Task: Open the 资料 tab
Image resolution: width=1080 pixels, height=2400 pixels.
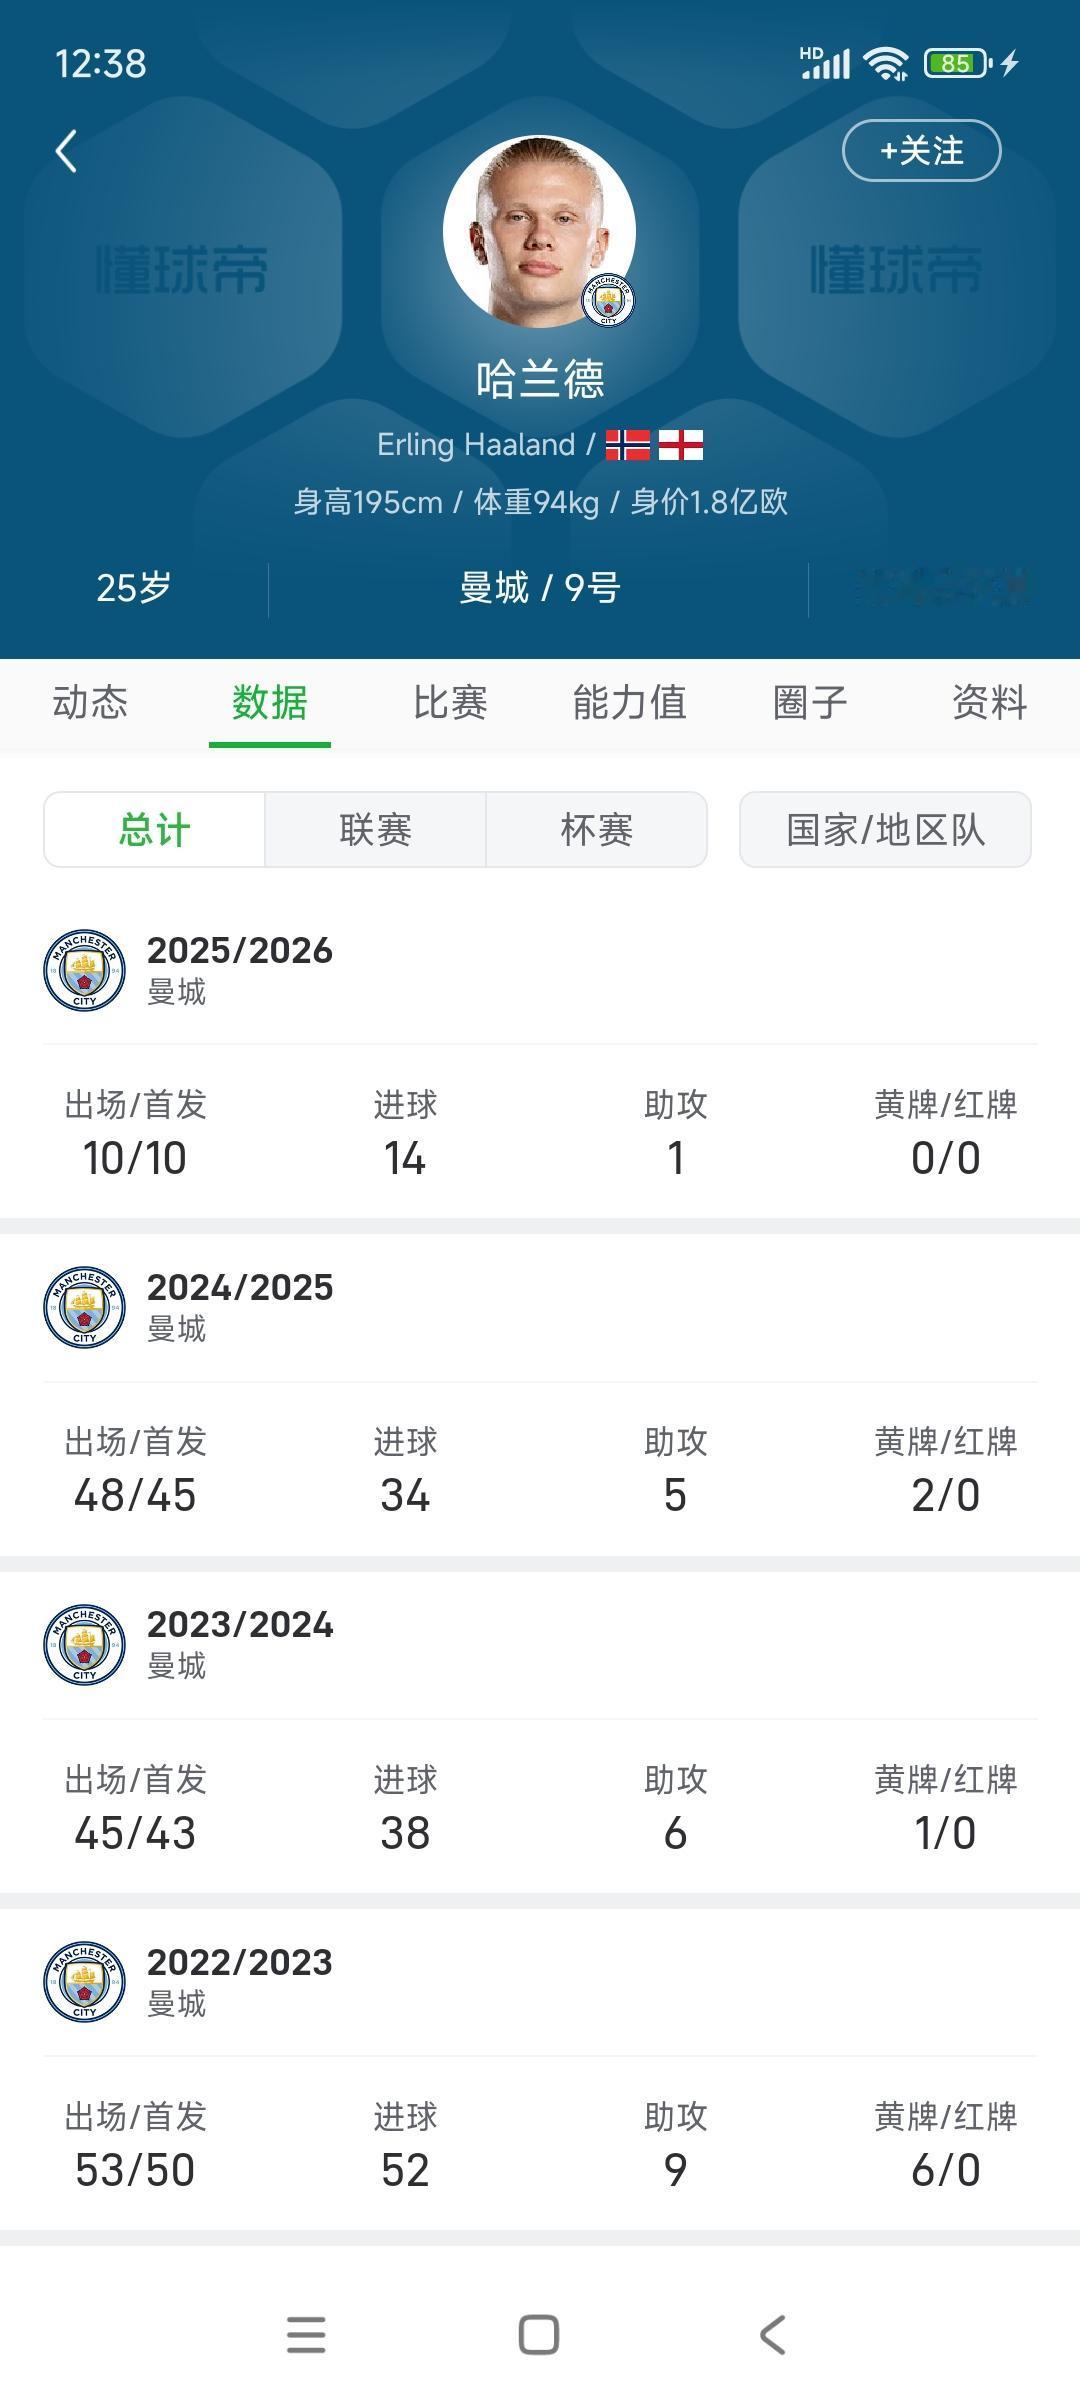Action: pos(989,703)
